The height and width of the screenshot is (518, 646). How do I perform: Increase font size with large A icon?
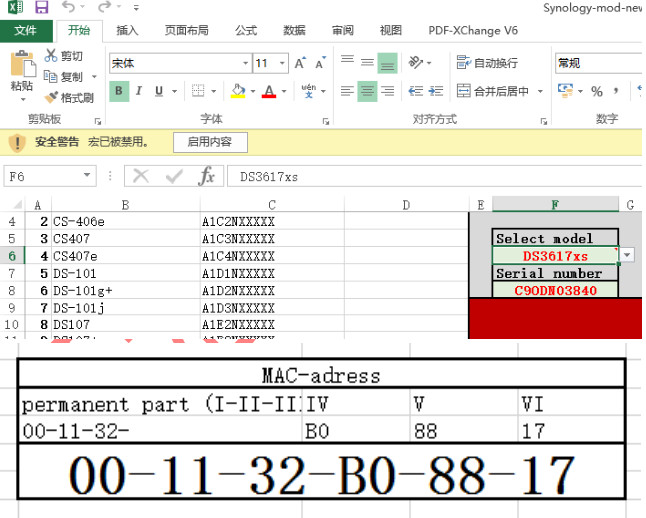(300, 63)
